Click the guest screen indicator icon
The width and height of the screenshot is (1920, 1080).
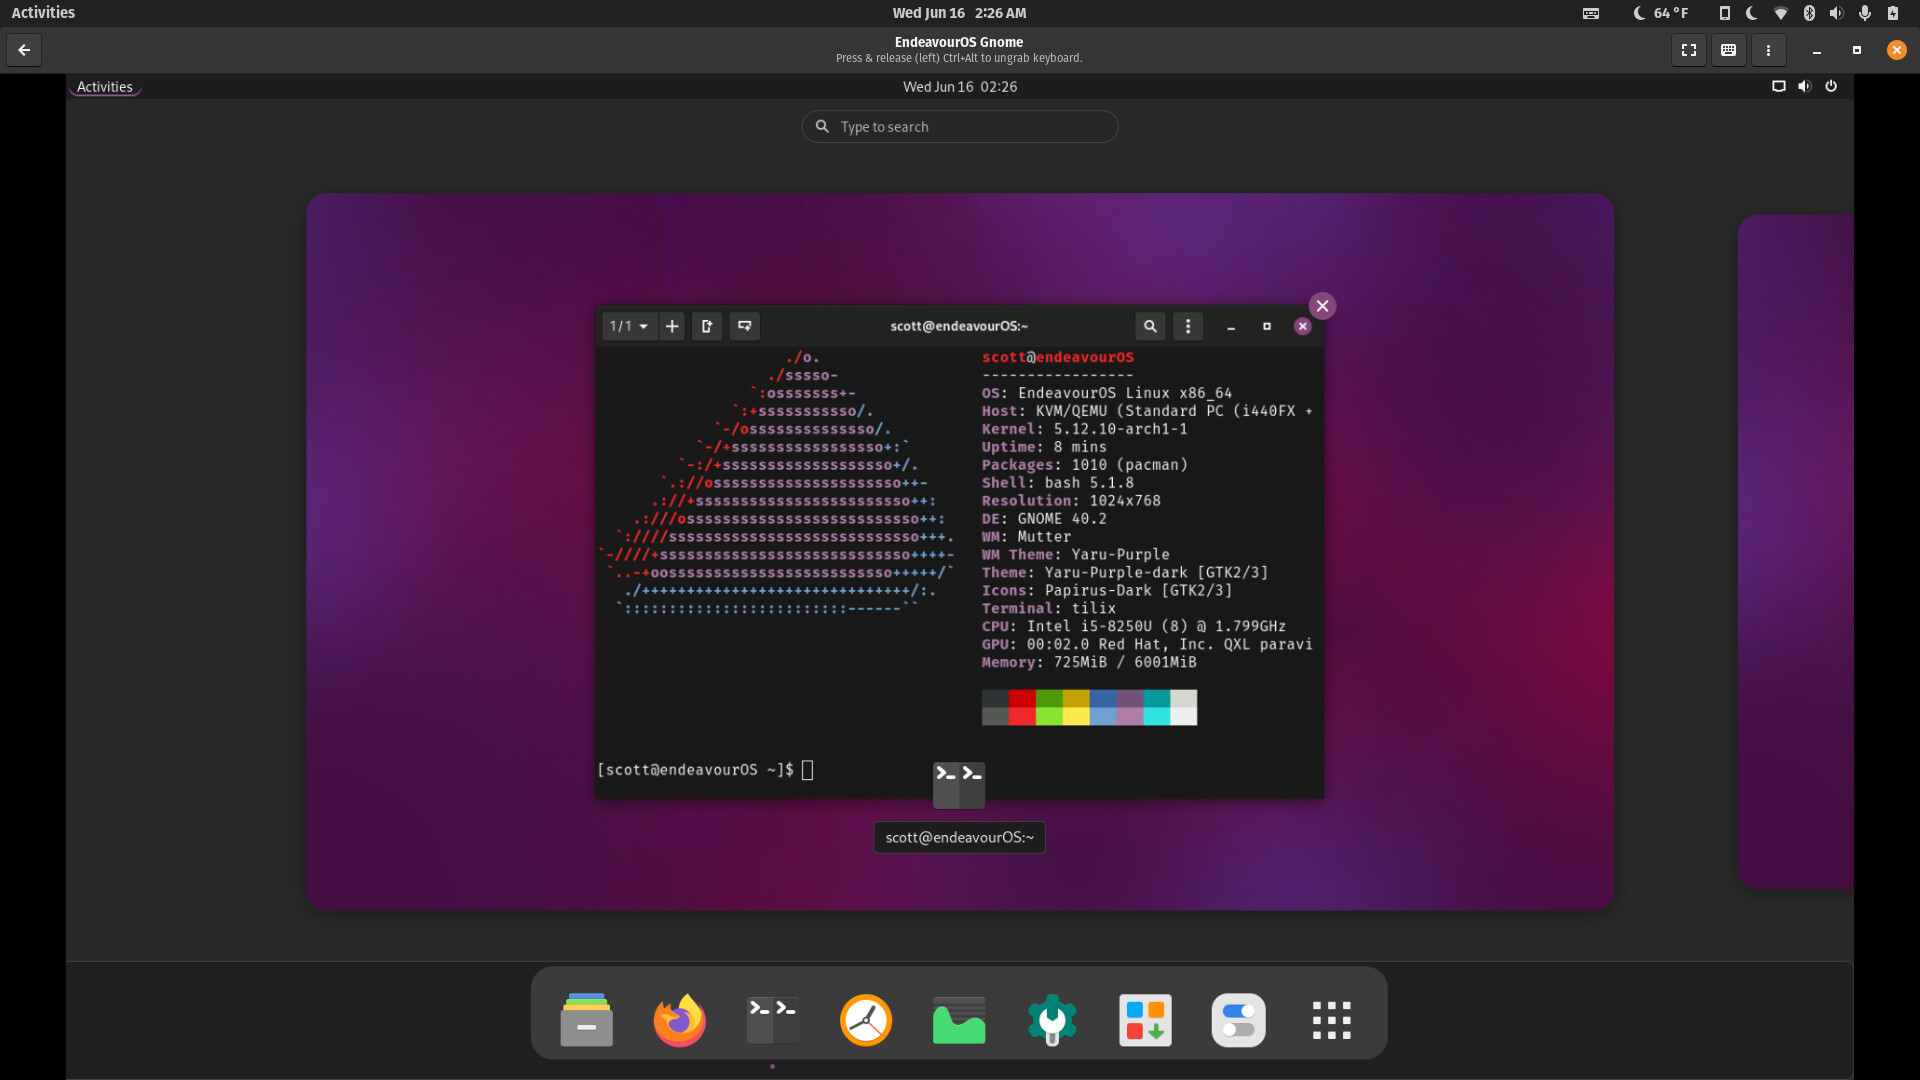click(x=1779, y=86)
